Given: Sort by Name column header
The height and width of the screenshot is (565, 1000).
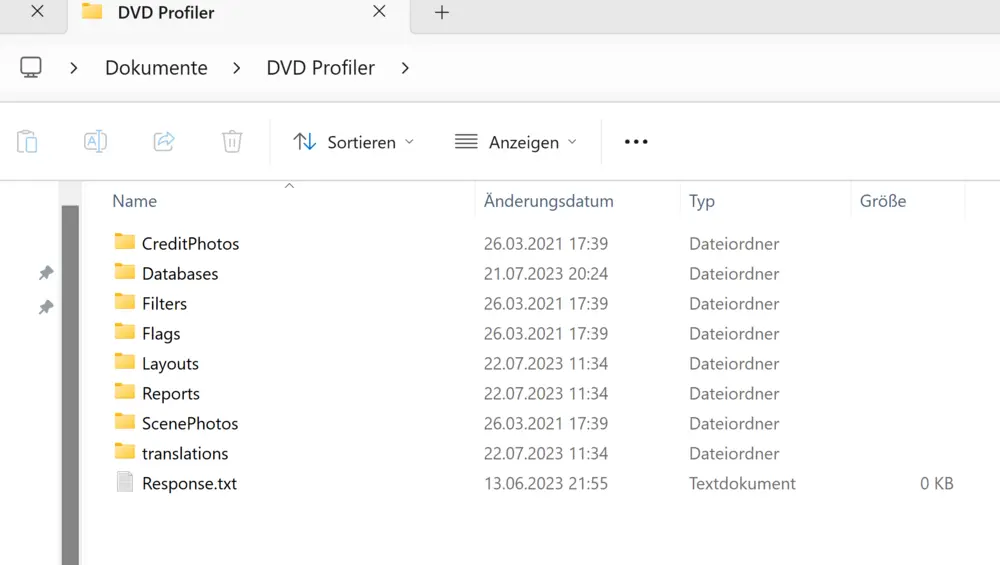Looking at the screenshot, I should point(135,201).
